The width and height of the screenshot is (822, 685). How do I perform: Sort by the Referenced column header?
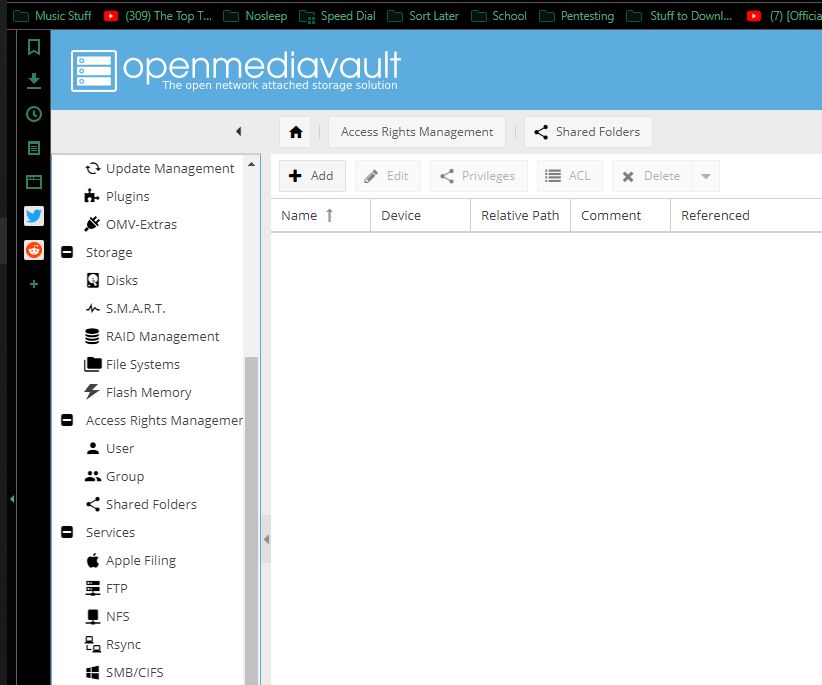[x=747, y=215]
